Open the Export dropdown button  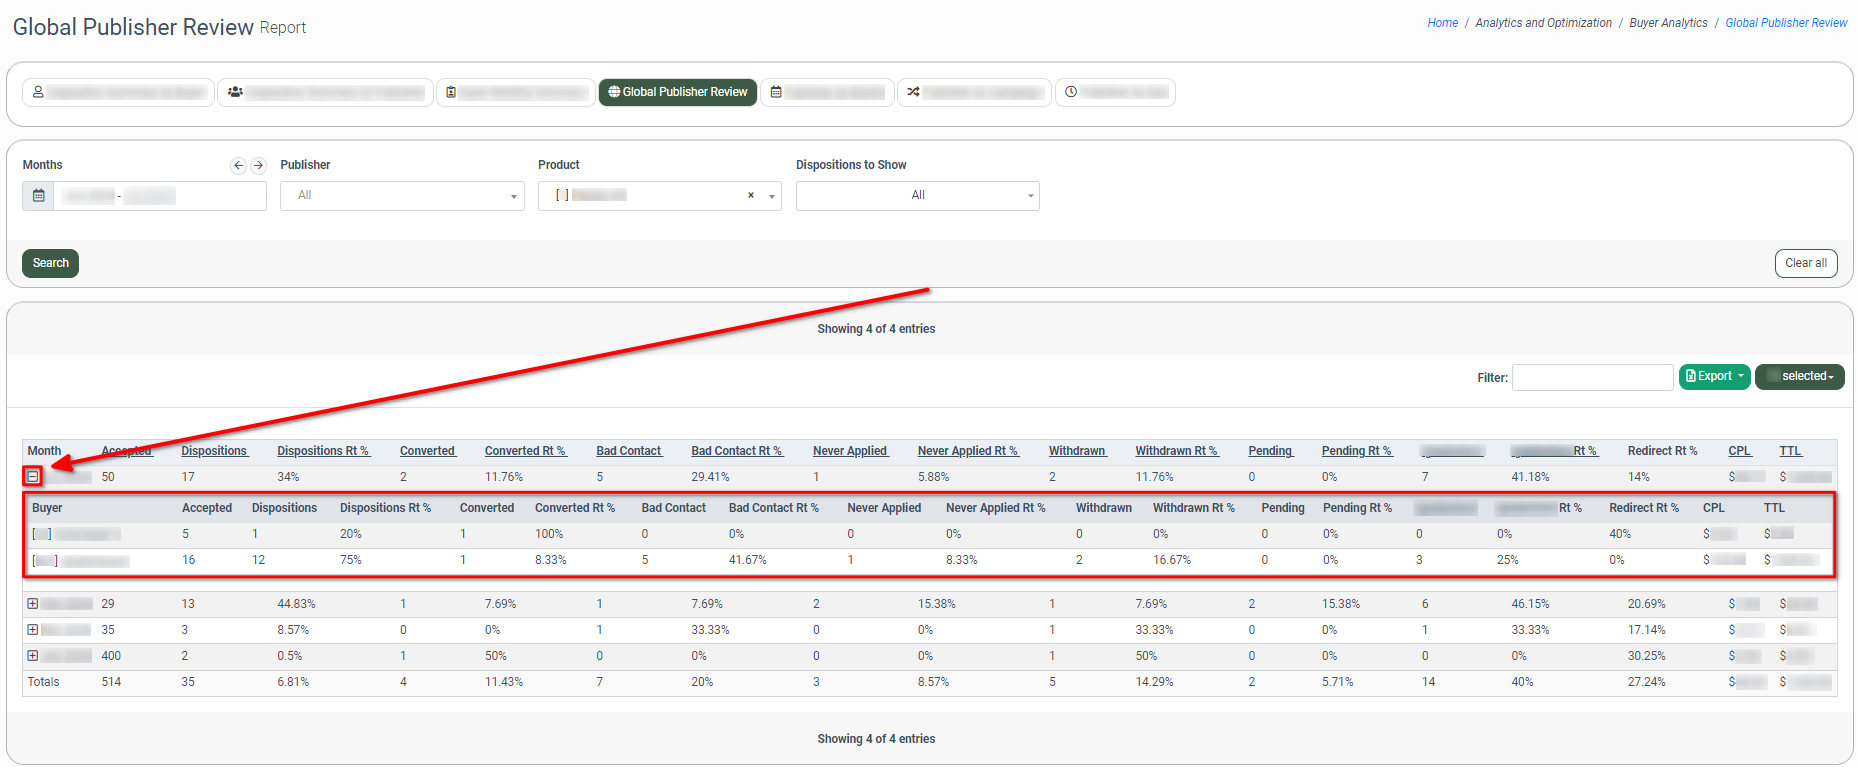coord(1714,377)
